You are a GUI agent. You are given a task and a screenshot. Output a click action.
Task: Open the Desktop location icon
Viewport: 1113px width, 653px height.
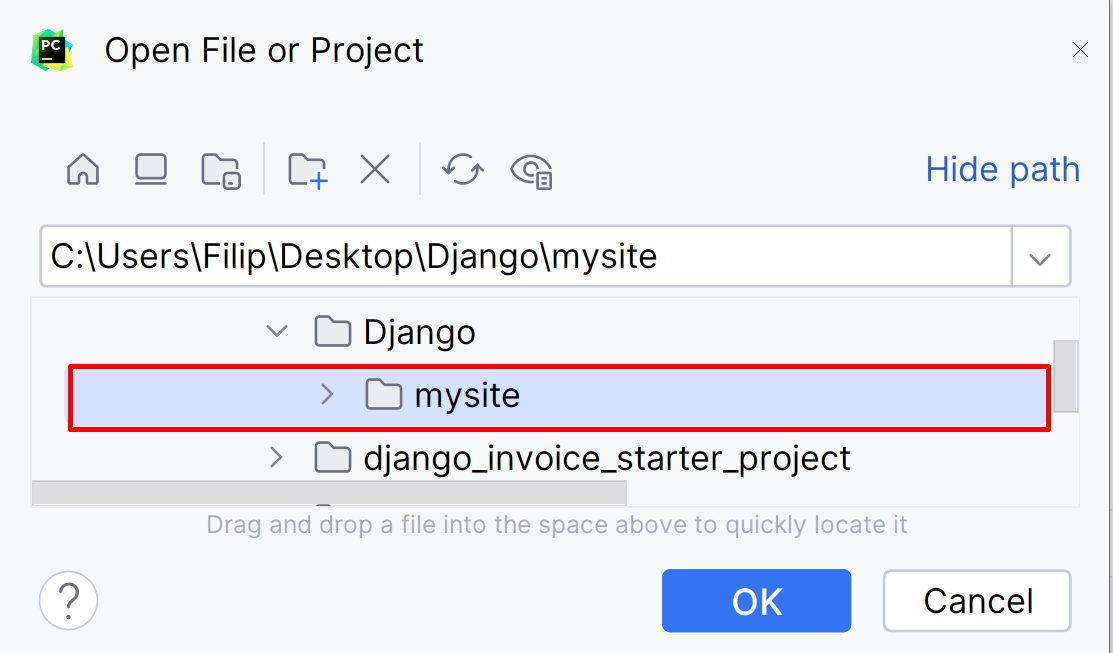click(150, 169)
